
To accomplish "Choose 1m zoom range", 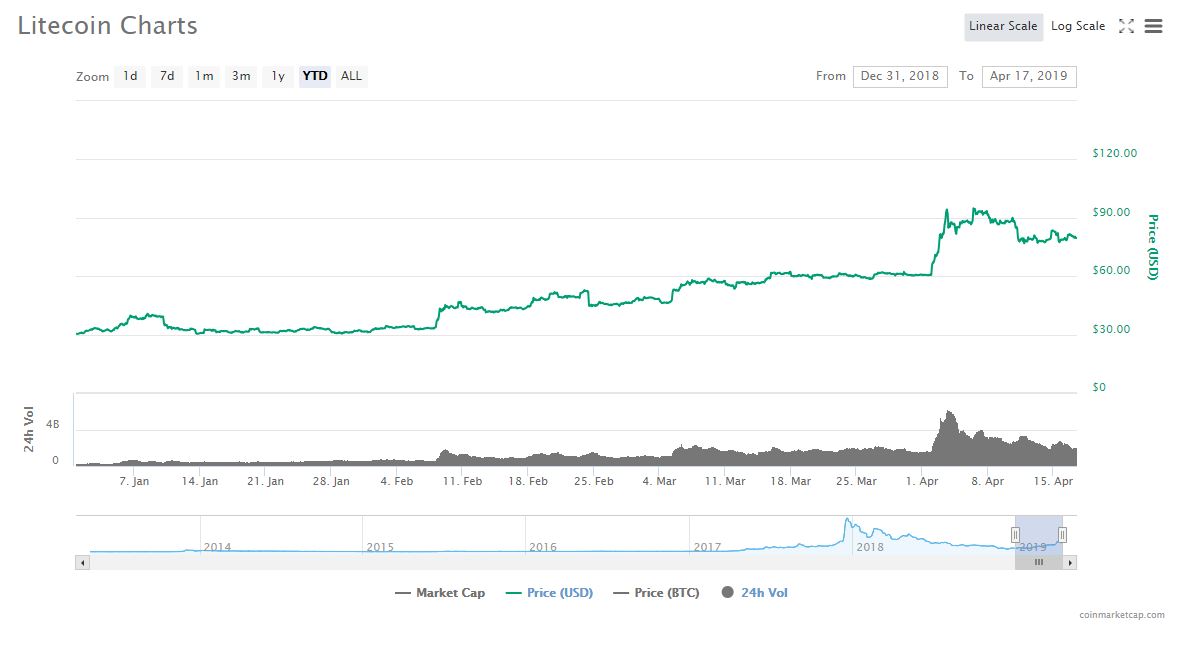I will 204,76.
